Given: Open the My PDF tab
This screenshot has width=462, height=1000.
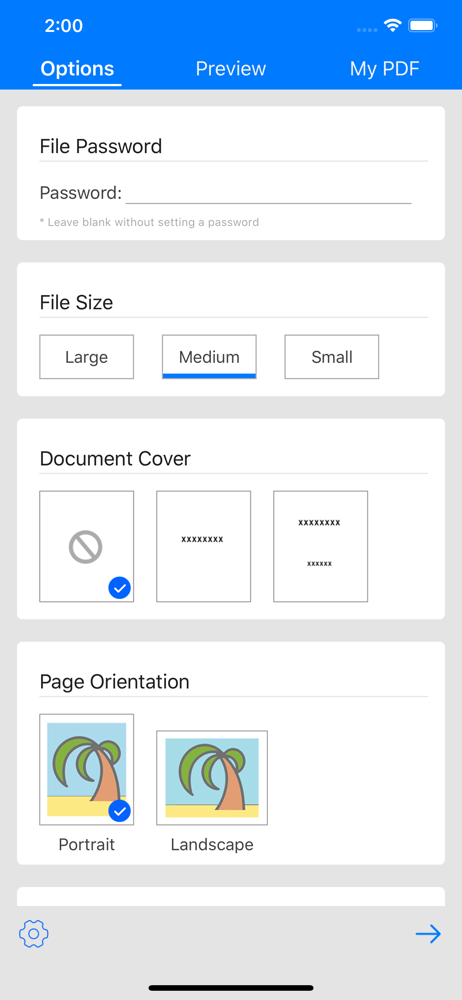Looking at the screenshot, I should pyautogui.click(x=385, y=68).
